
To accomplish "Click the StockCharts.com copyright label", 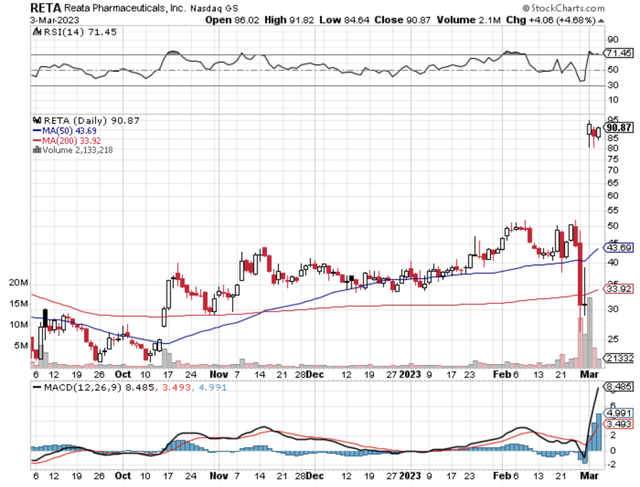I will tap(564, 8).
